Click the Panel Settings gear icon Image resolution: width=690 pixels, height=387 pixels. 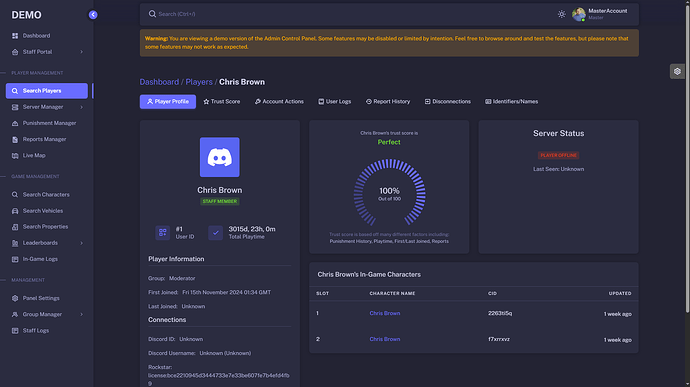(15, 298)
